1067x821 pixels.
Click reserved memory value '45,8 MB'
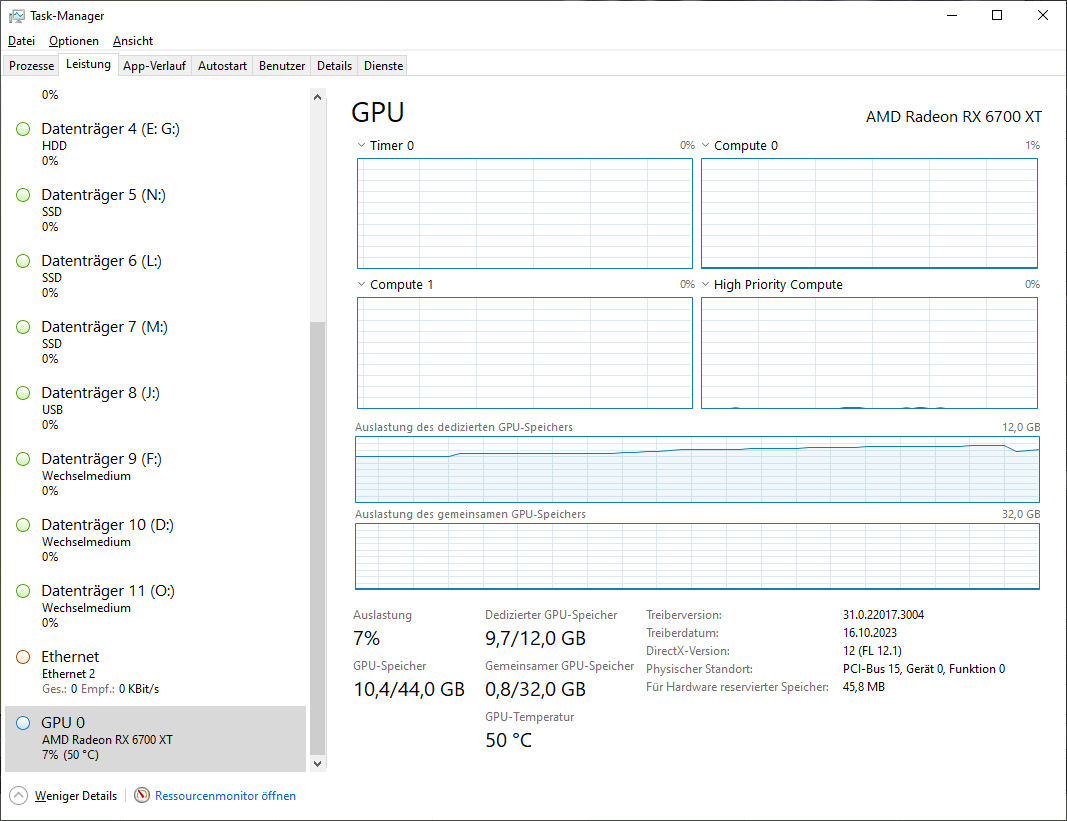pos(864,687)
